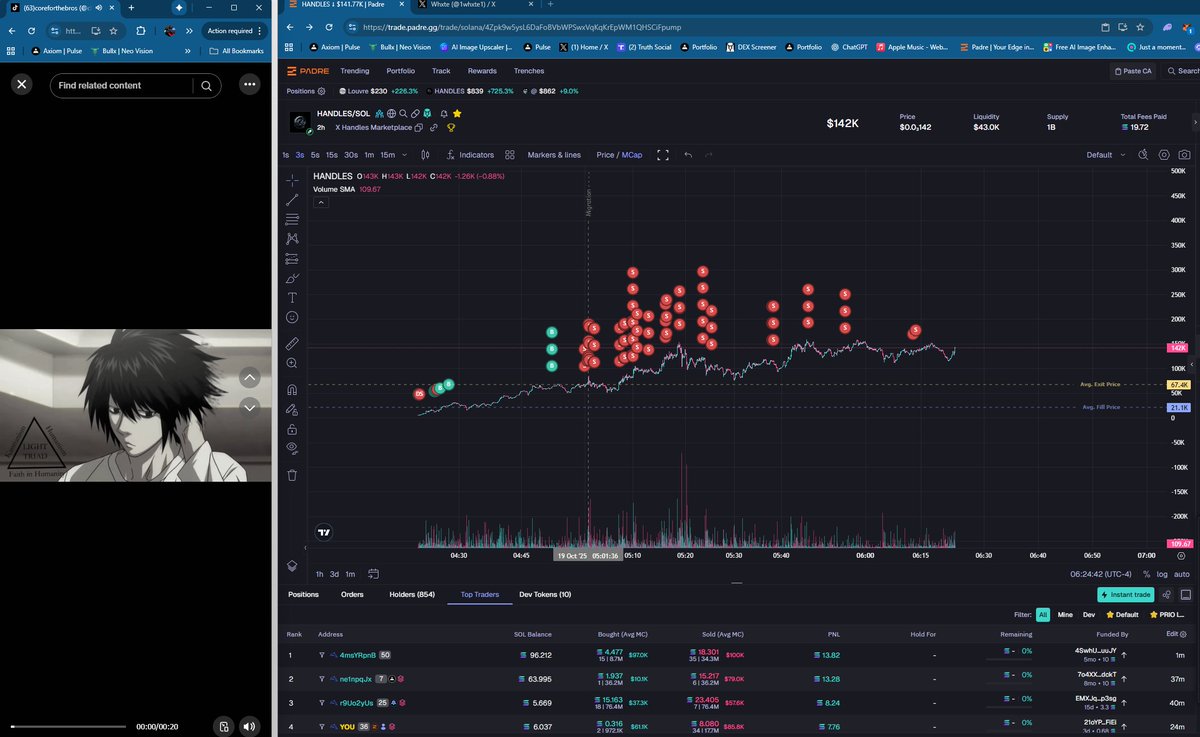Click the HANDLES alert bell icon
The height and width of the screenshot is (737, 1200).
(443, 114)
